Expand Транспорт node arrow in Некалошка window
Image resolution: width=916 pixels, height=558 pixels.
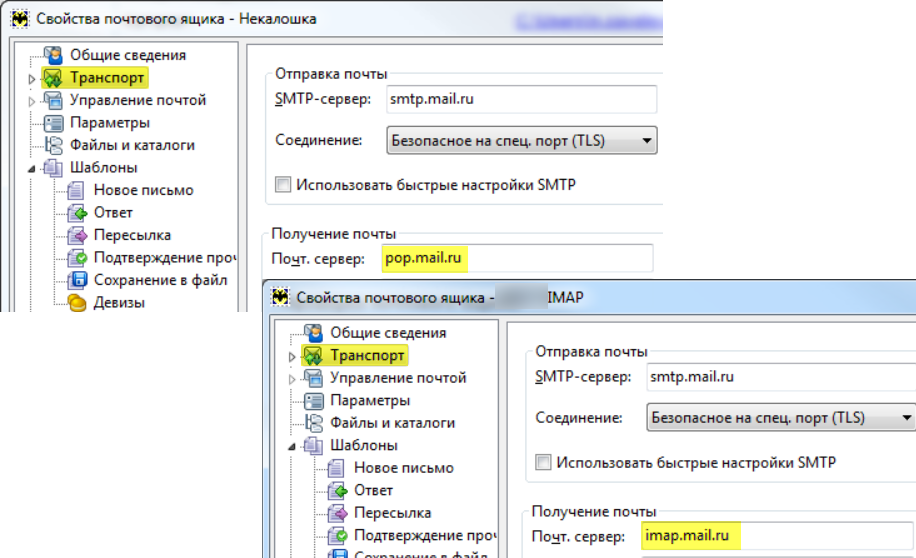coord(32,78)
